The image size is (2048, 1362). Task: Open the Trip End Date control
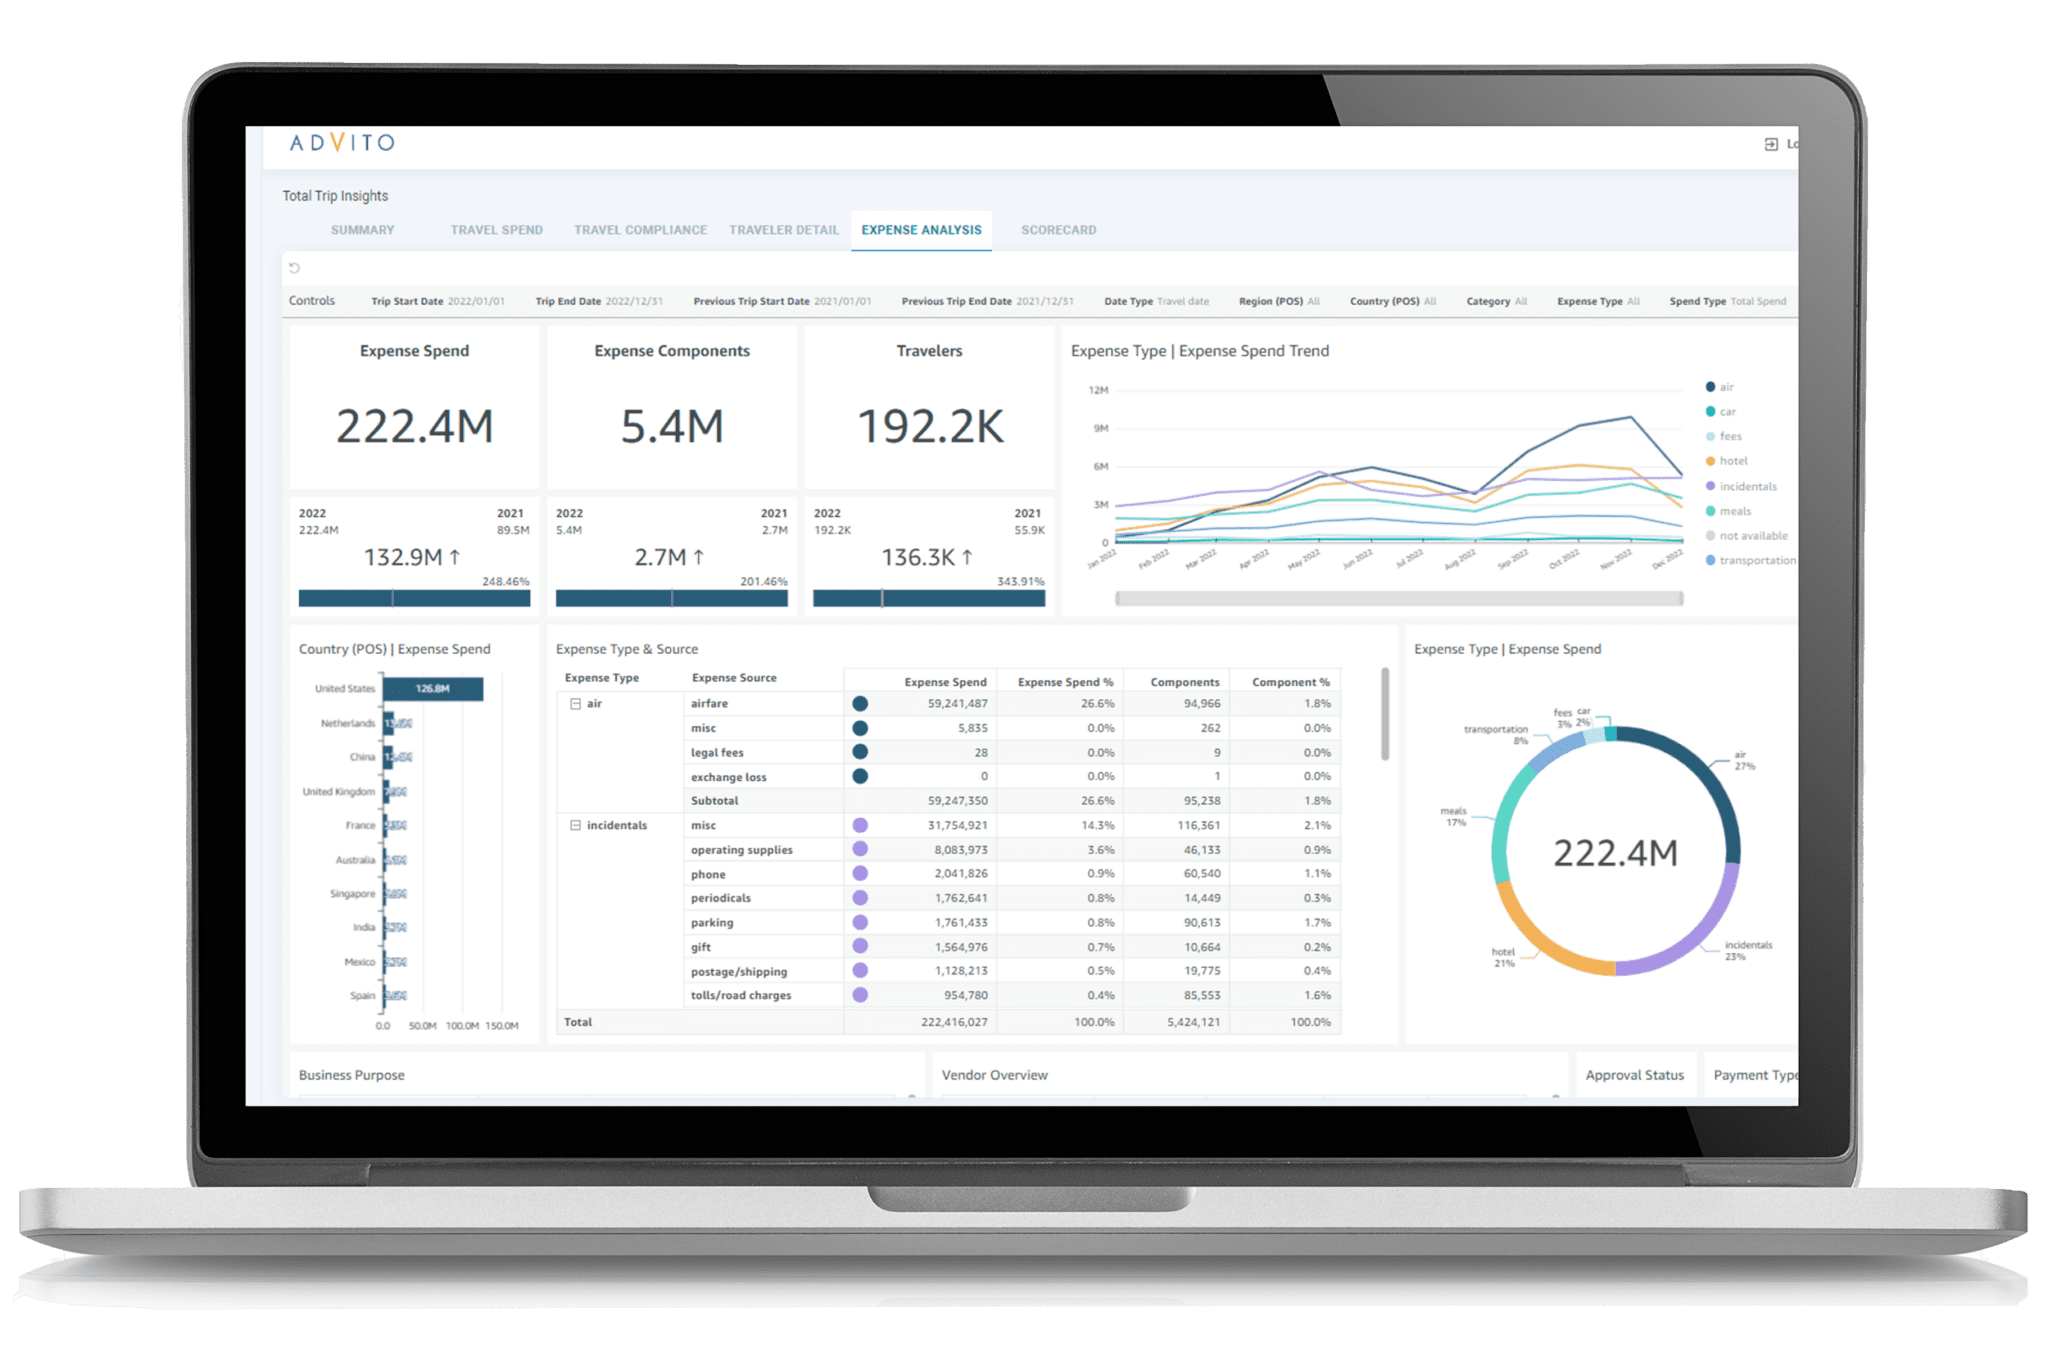[x=598, y=301]
